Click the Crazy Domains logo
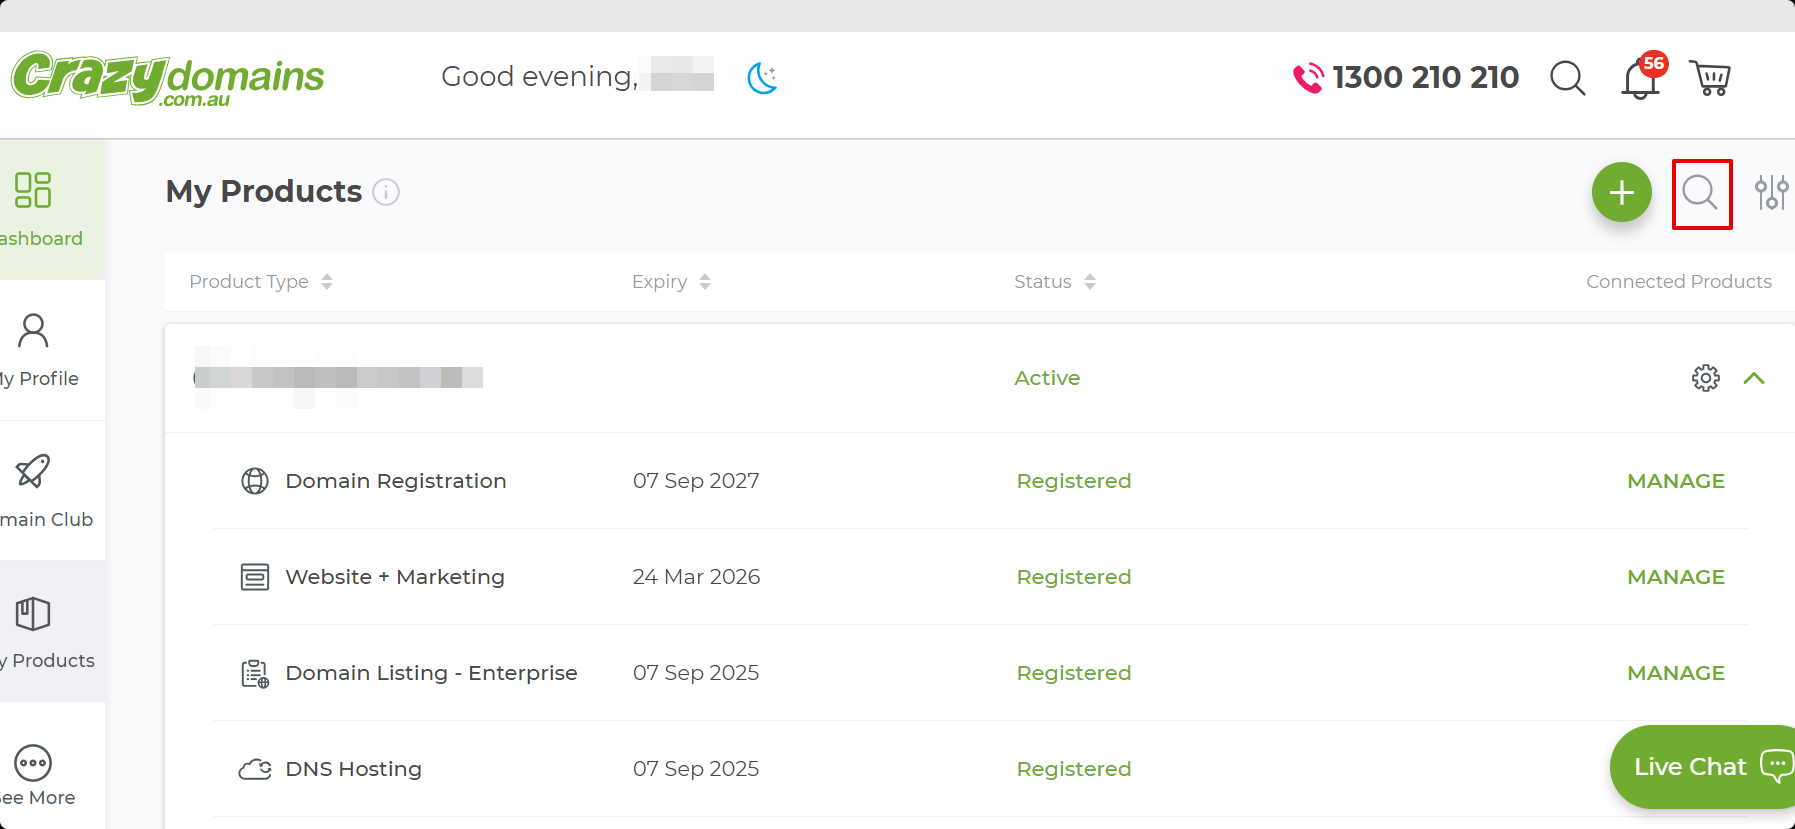 point(167,78)
